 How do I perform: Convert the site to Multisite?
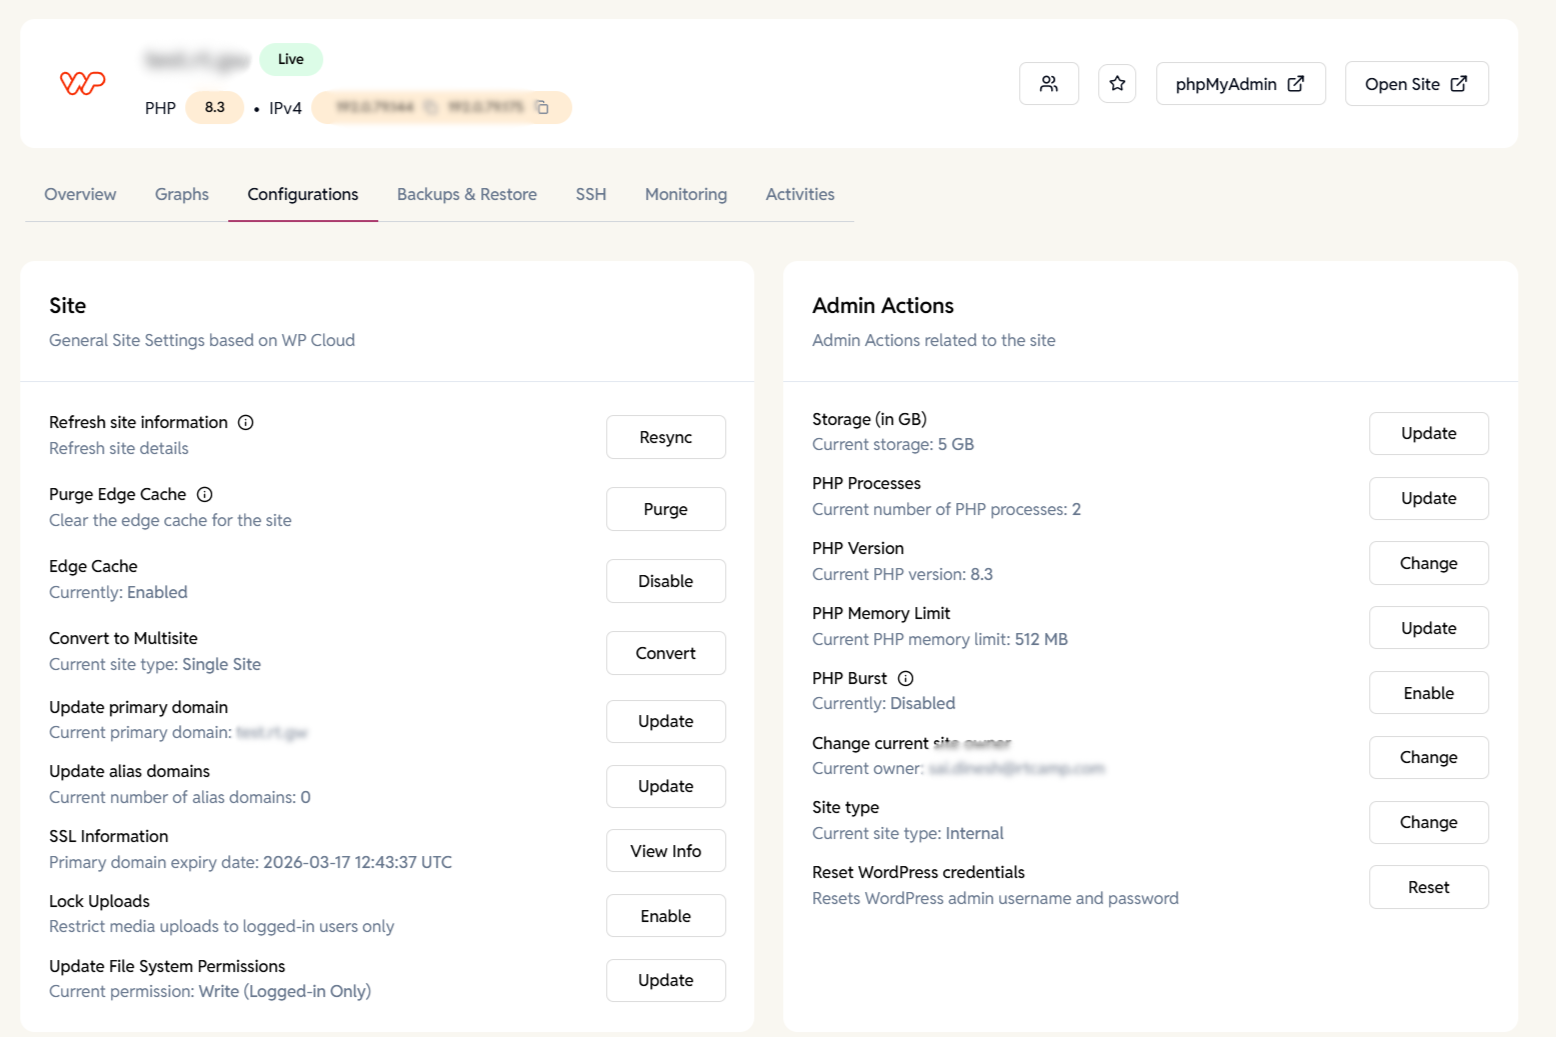pyautogui.click(x=665, y=653)
